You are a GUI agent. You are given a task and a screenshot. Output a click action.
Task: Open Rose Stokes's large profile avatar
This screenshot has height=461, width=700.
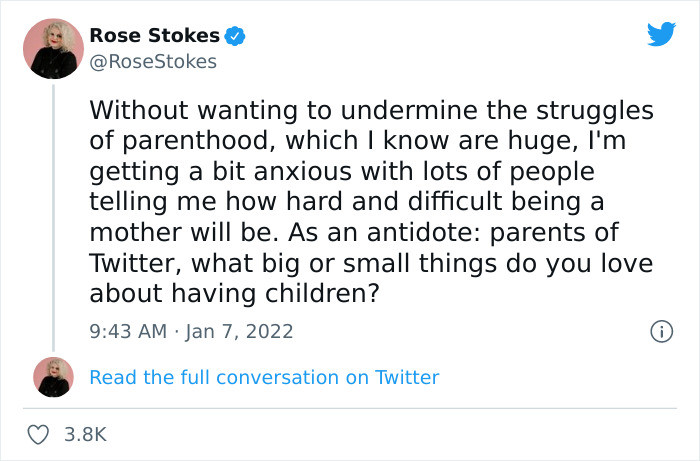coord(53,48)
